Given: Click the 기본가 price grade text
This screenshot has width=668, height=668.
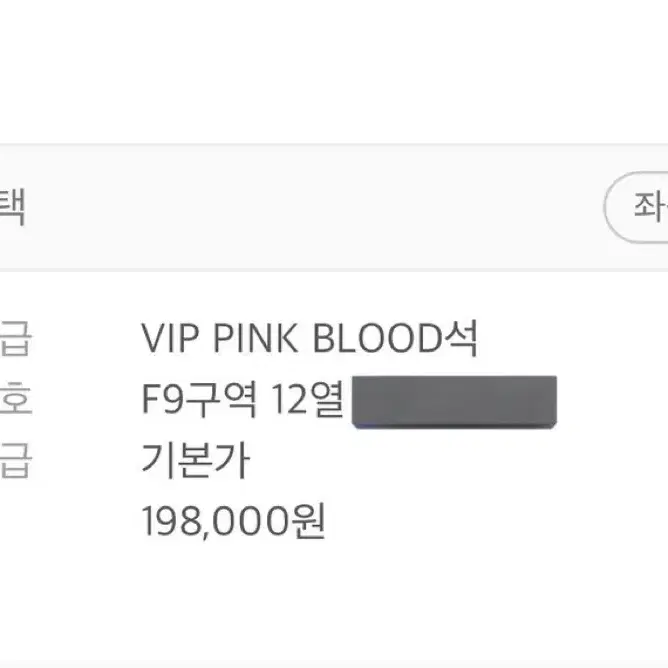Looking at the screenshot, I should pos(196,461).
